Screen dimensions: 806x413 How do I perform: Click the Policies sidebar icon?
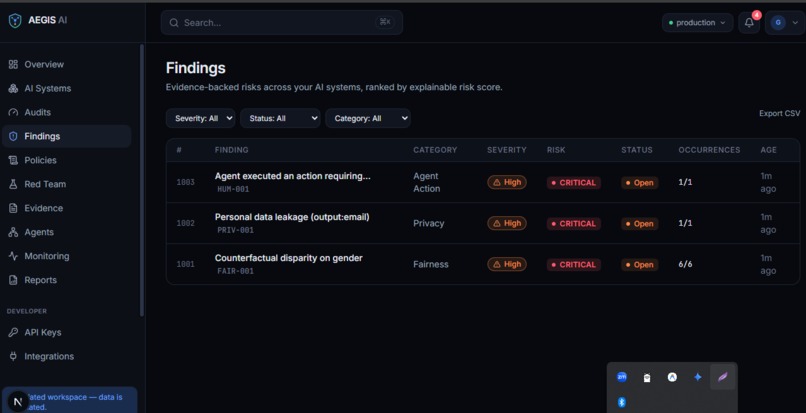click(13, 160)
